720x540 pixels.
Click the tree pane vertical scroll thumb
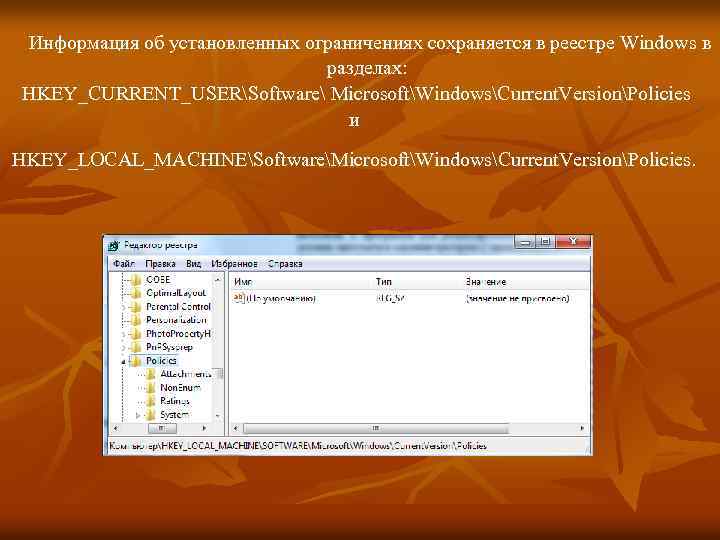pos(219,374)
